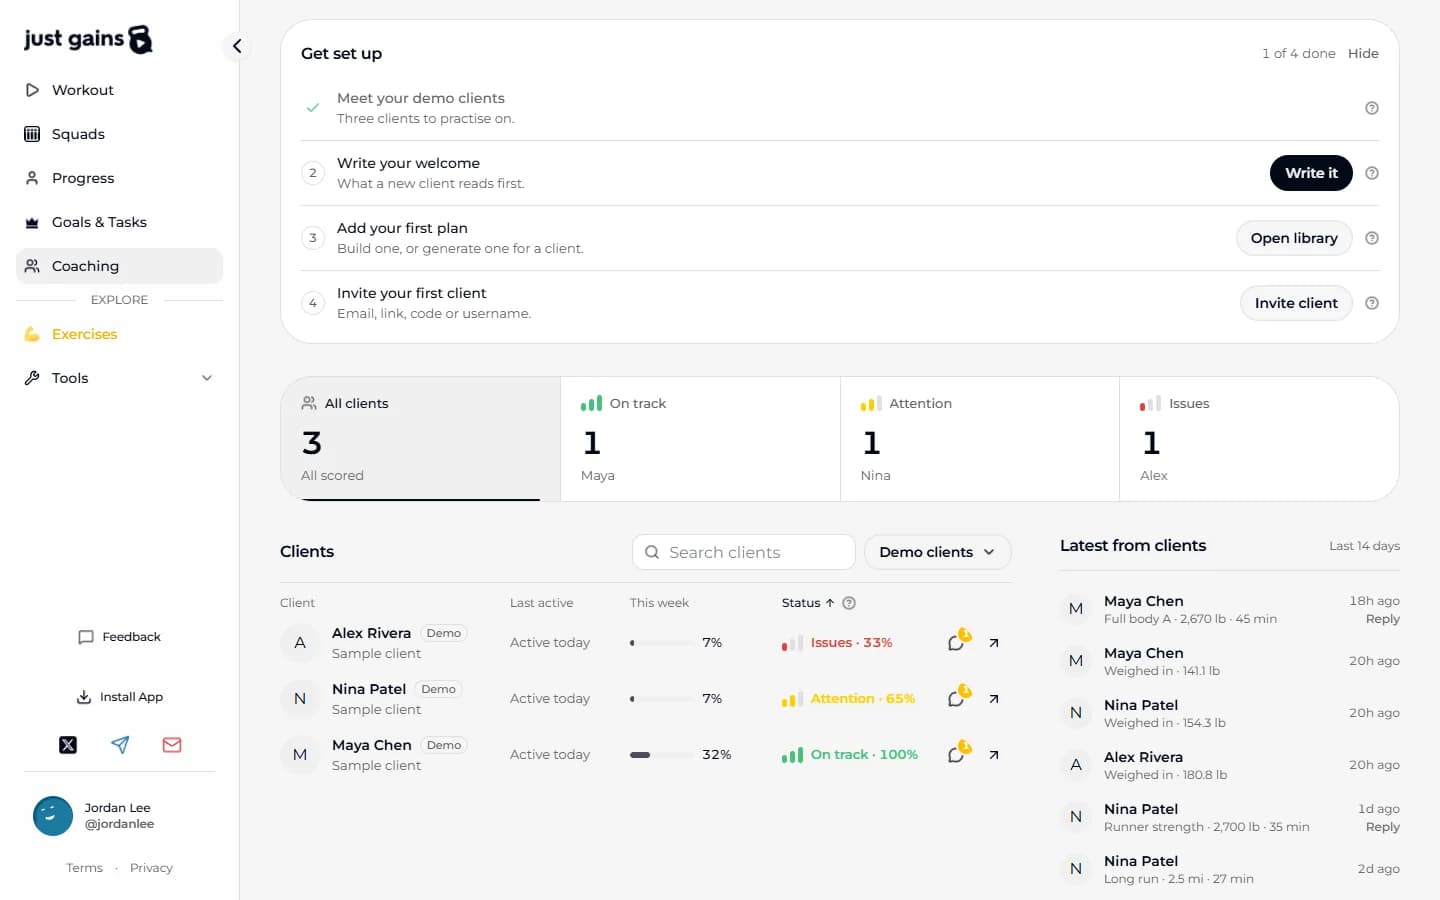Click Alex Rivera's 7% weekly progress bar

661,643
